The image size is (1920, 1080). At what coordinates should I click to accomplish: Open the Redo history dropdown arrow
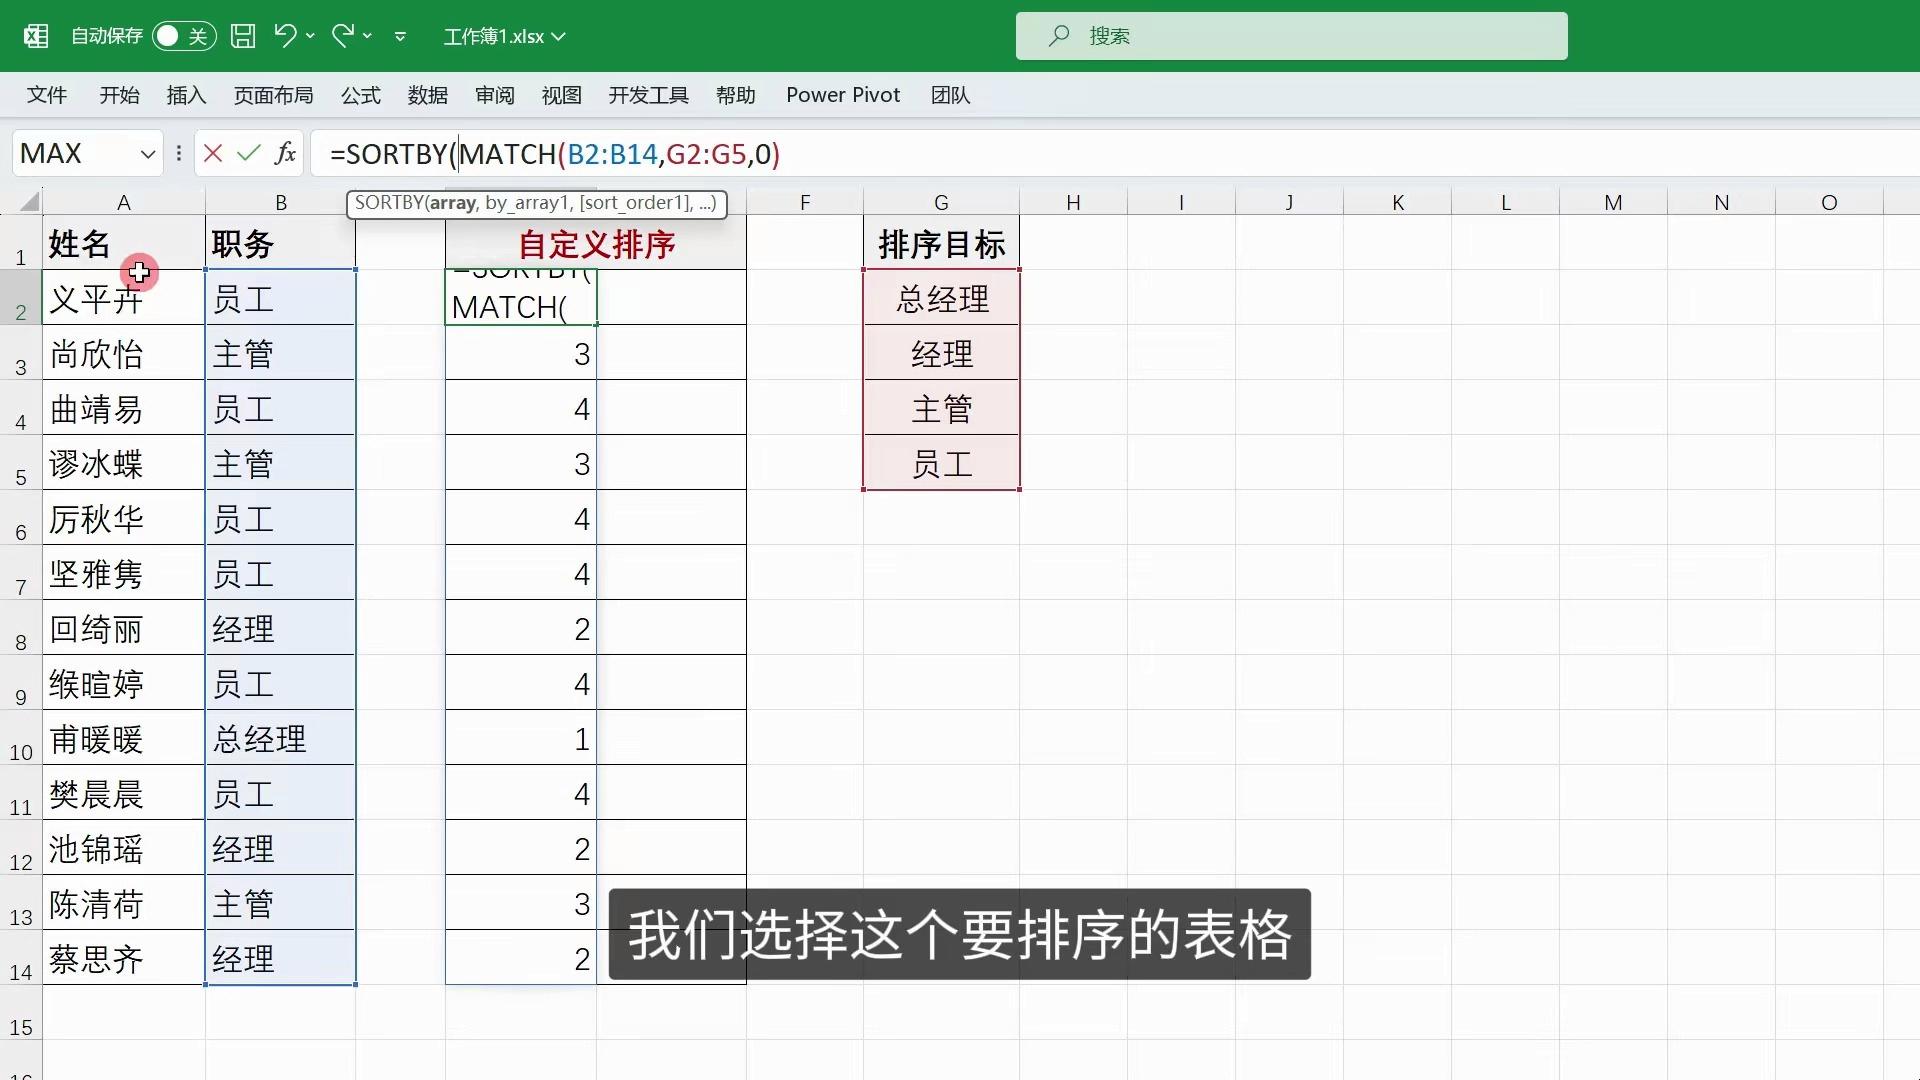tap(368, 36)
